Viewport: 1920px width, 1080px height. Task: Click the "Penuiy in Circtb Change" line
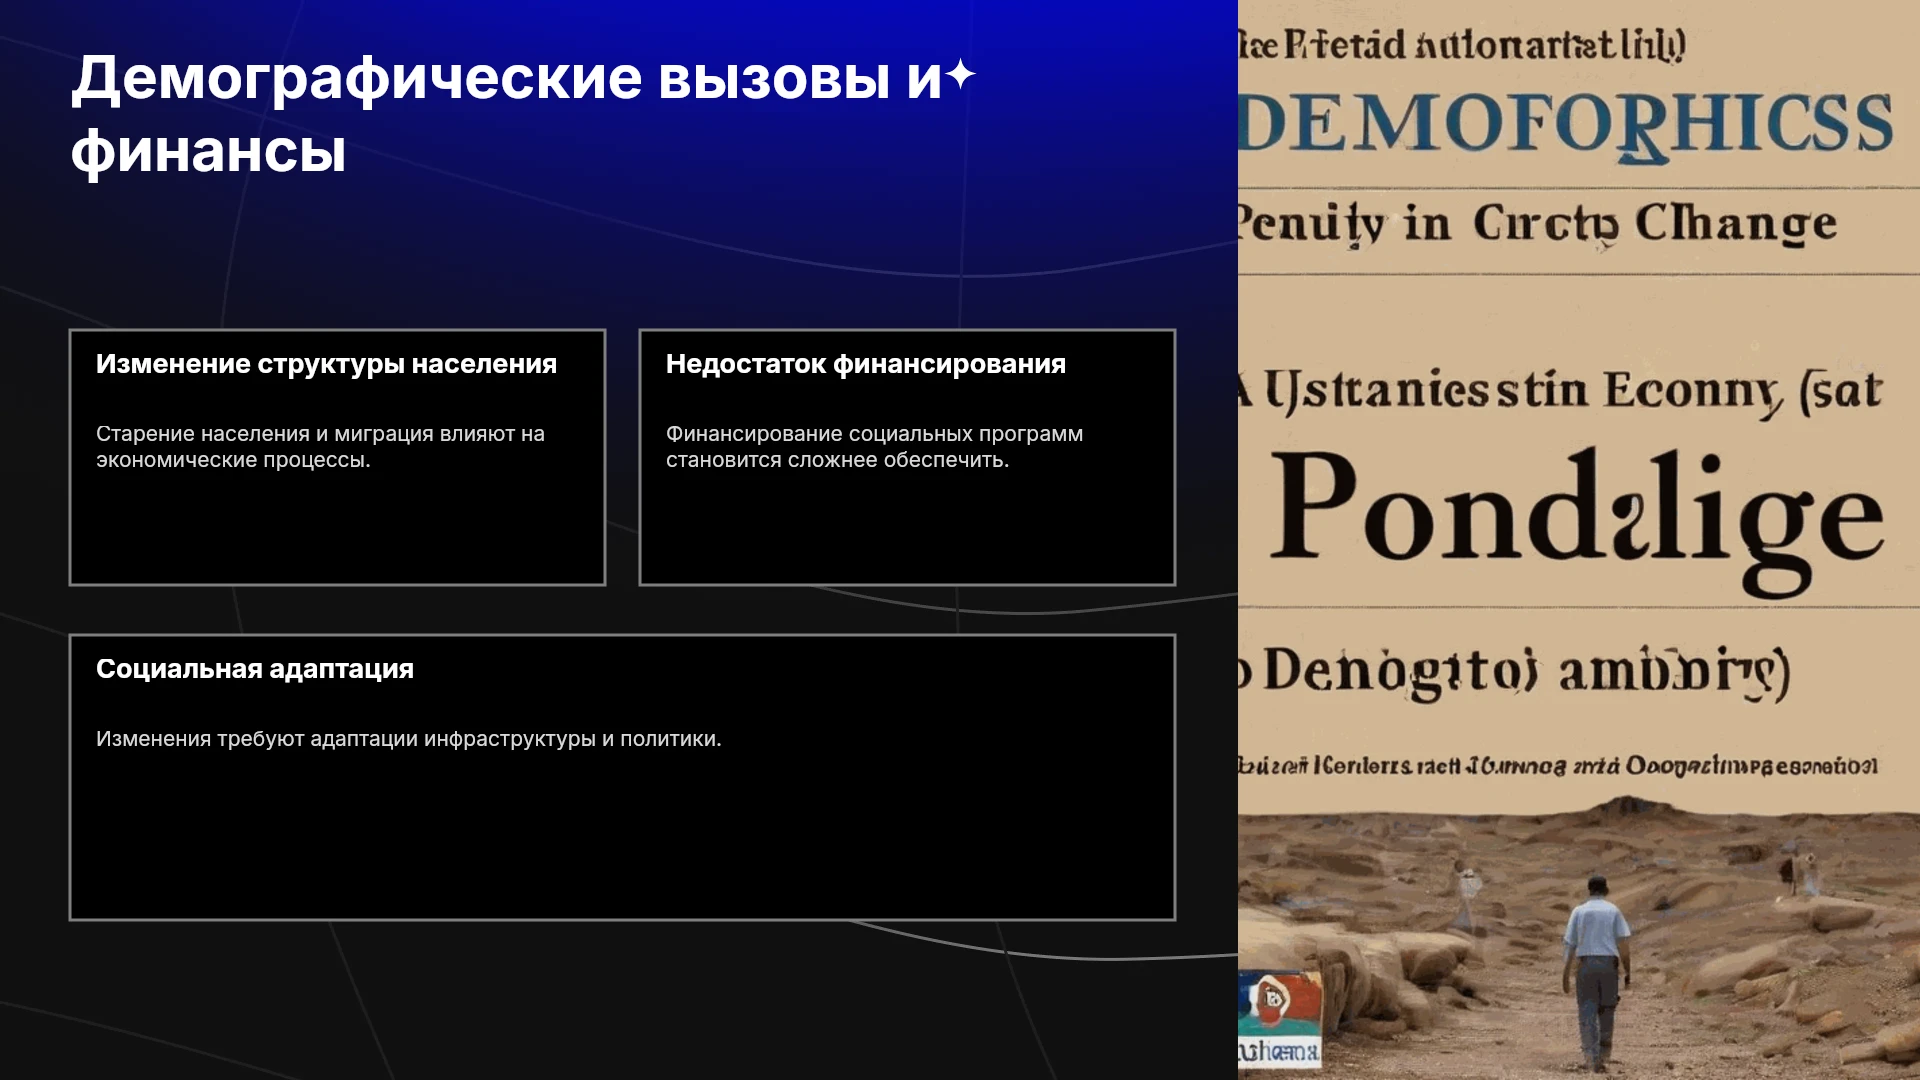click(x=1538, y=224)
